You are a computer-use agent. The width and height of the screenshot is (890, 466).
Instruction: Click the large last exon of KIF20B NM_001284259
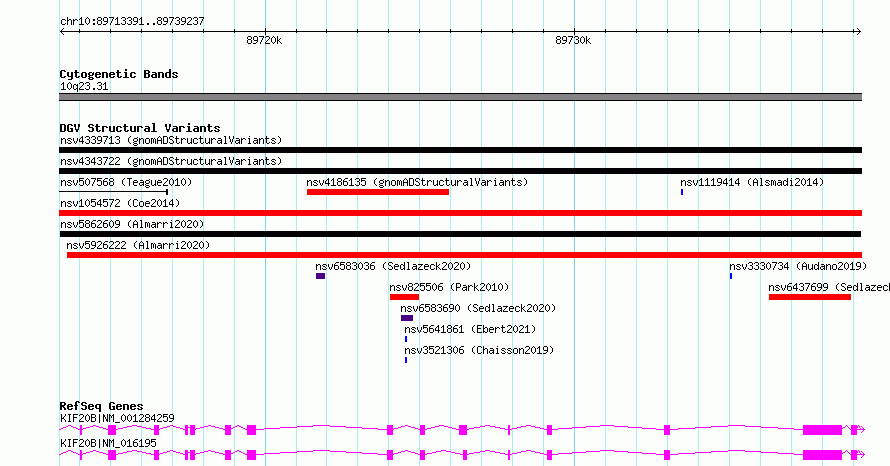click(x=822, y=430)
